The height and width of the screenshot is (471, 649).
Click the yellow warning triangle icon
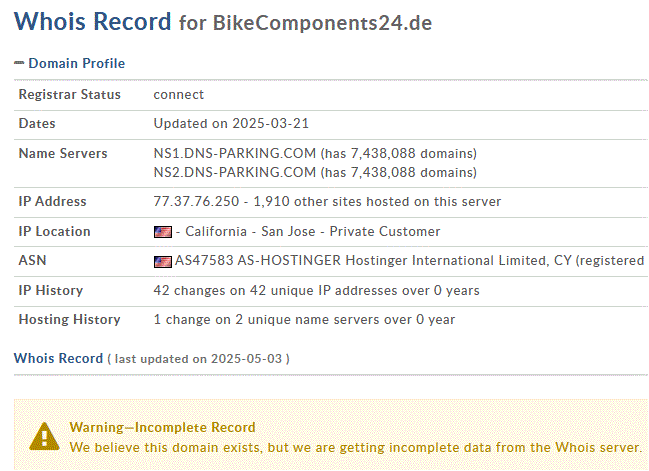[45, 436]
